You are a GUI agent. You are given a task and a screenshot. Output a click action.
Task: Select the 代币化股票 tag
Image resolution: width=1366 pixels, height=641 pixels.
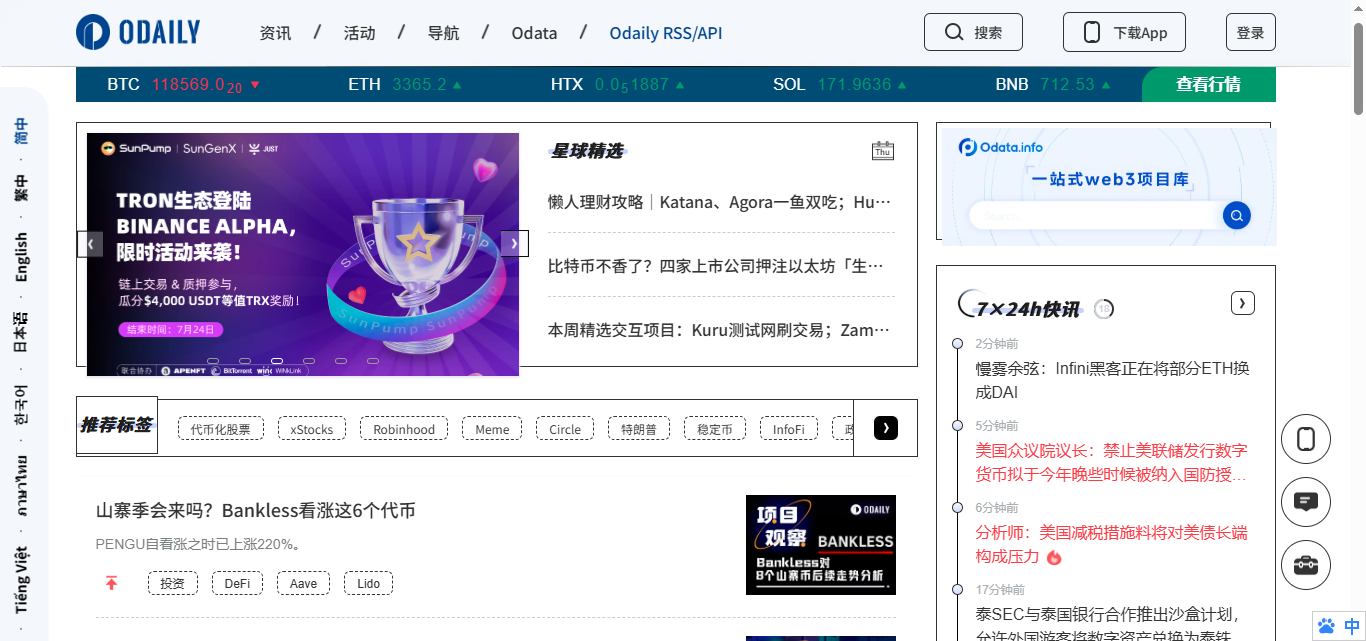pyautogui.click(x=221, y=429)
